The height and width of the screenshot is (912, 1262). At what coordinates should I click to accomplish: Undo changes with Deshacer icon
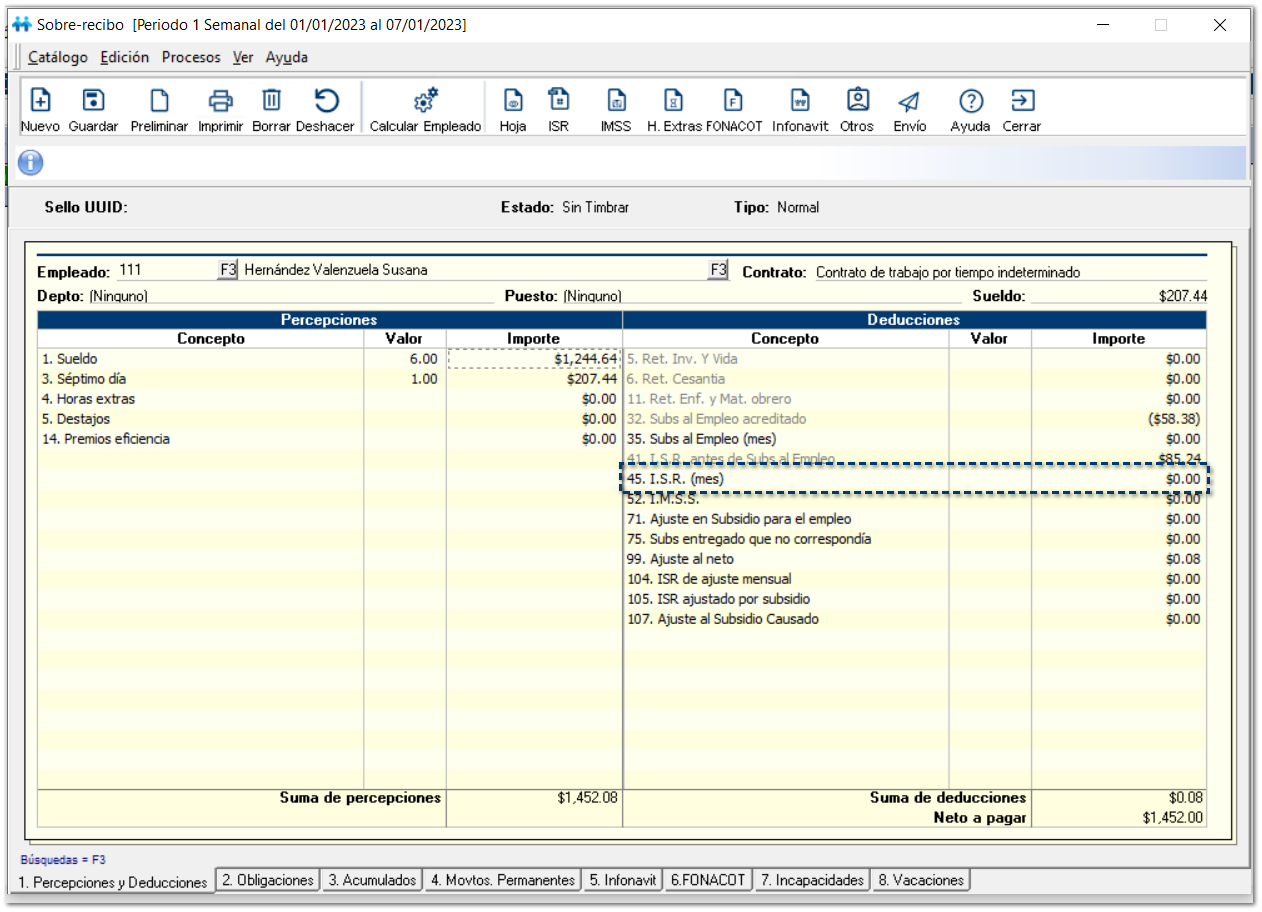[325, 101]
